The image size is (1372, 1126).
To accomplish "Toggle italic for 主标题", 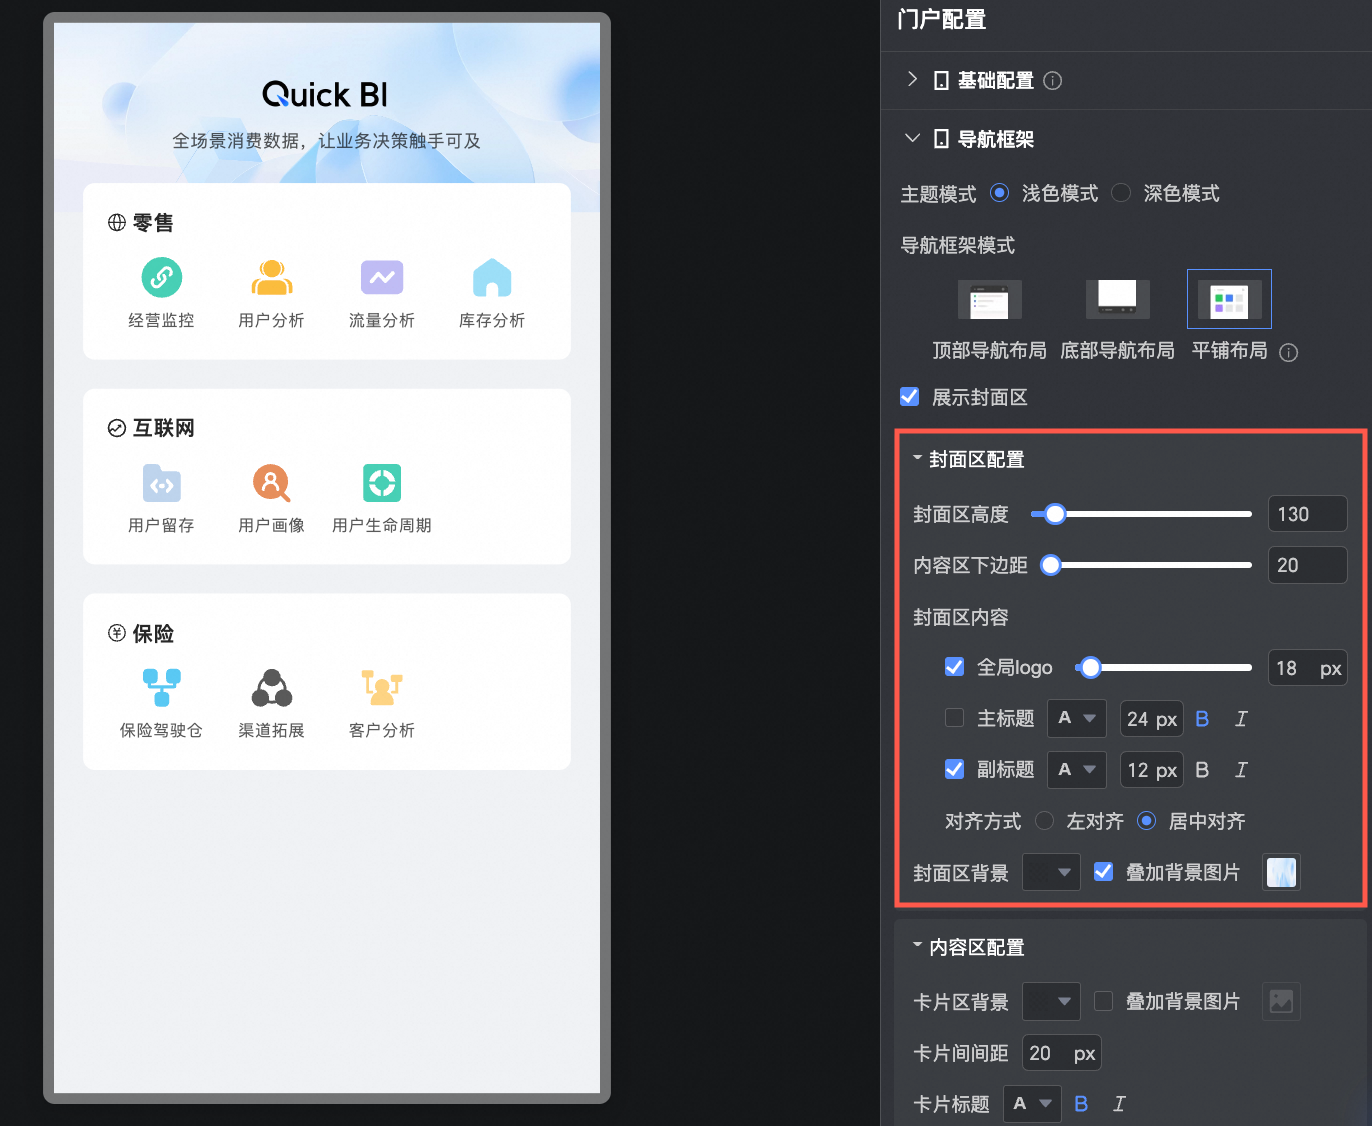I will click(x=1241, y=719).
